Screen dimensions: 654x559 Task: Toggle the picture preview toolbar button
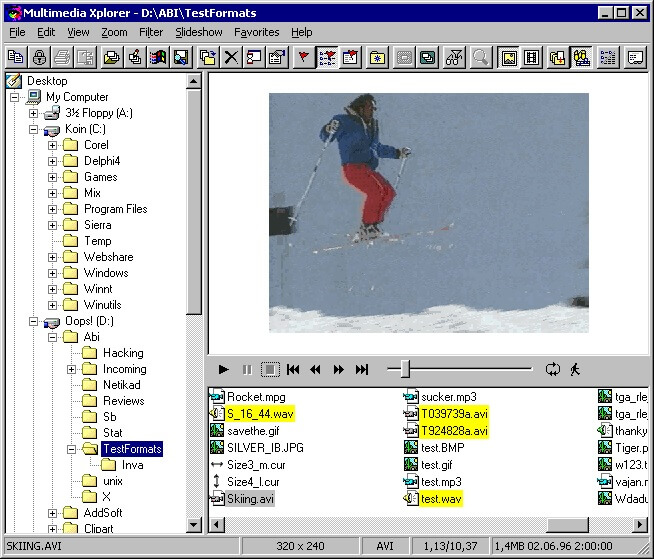pos(508,57)
